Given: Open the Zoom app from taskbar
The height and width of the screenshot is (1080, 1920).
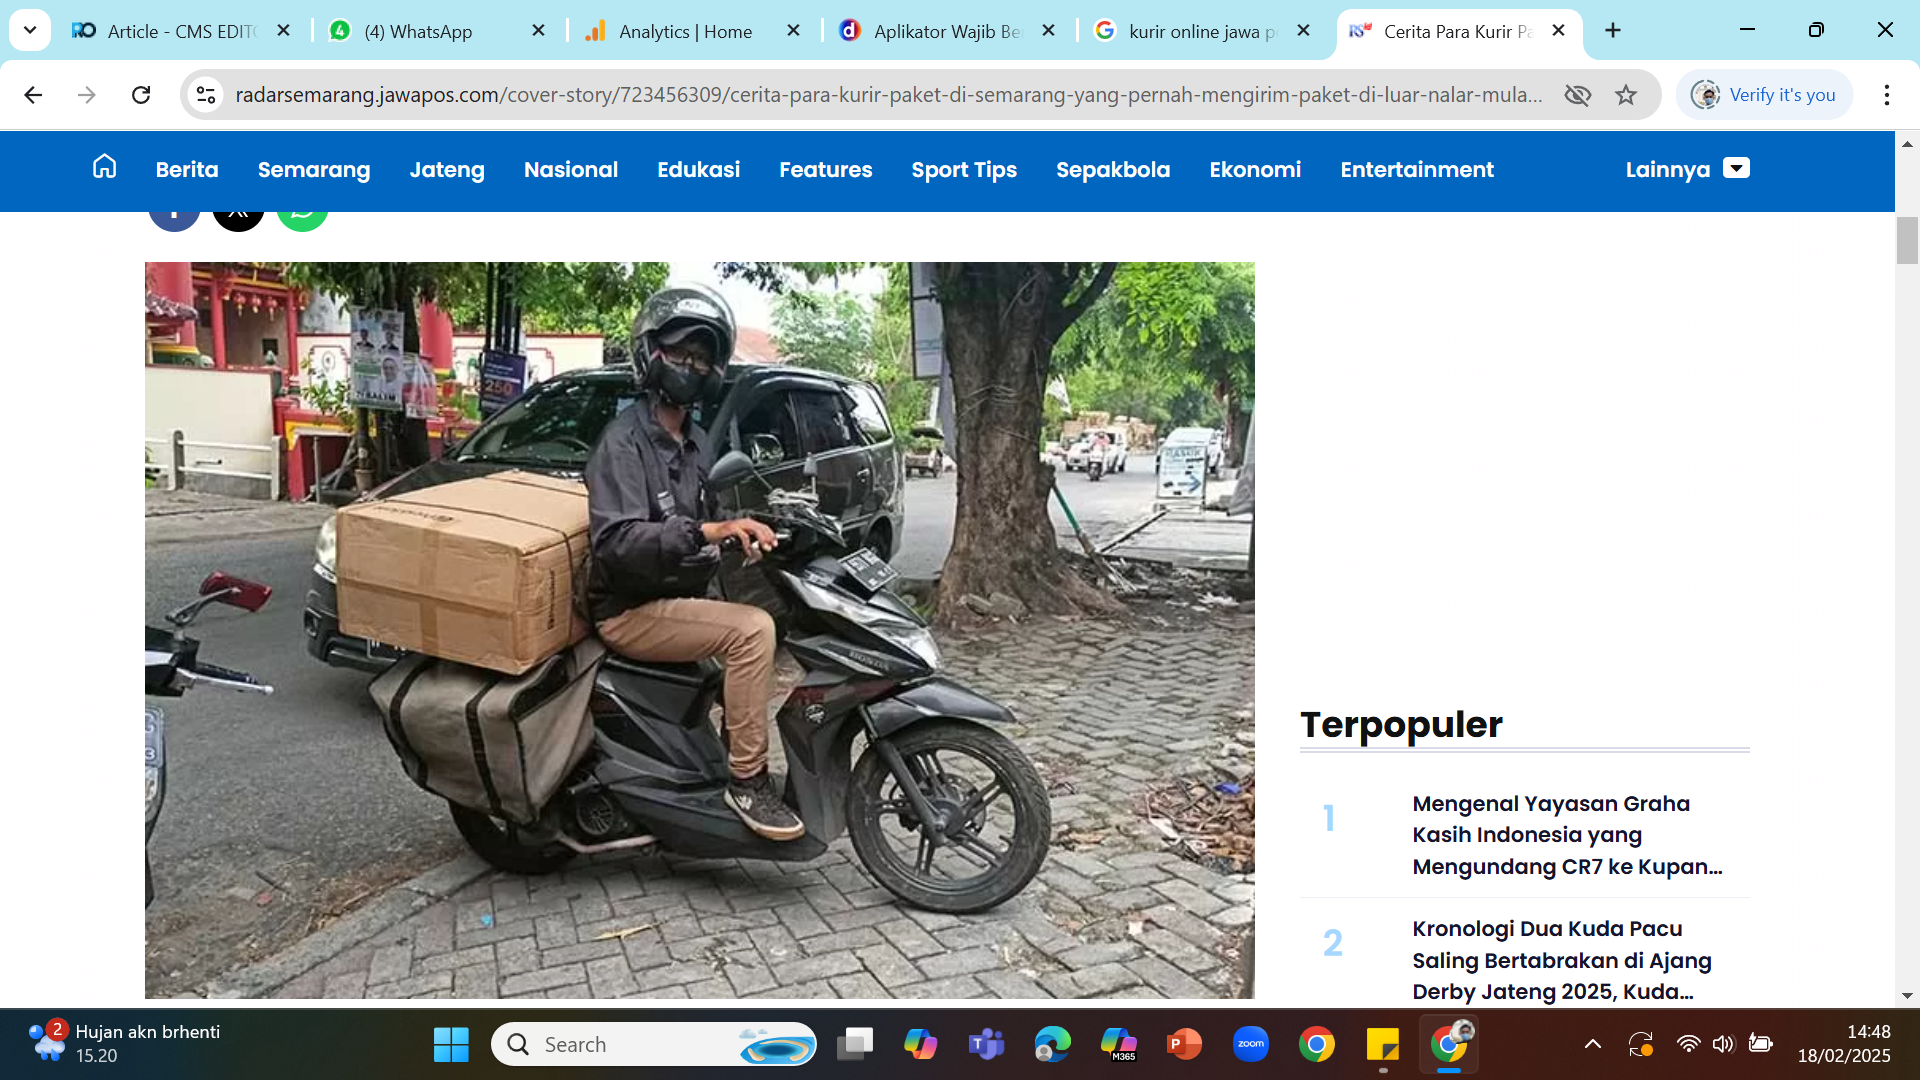Looking at the screenshot, I should click(1250, 1043).
